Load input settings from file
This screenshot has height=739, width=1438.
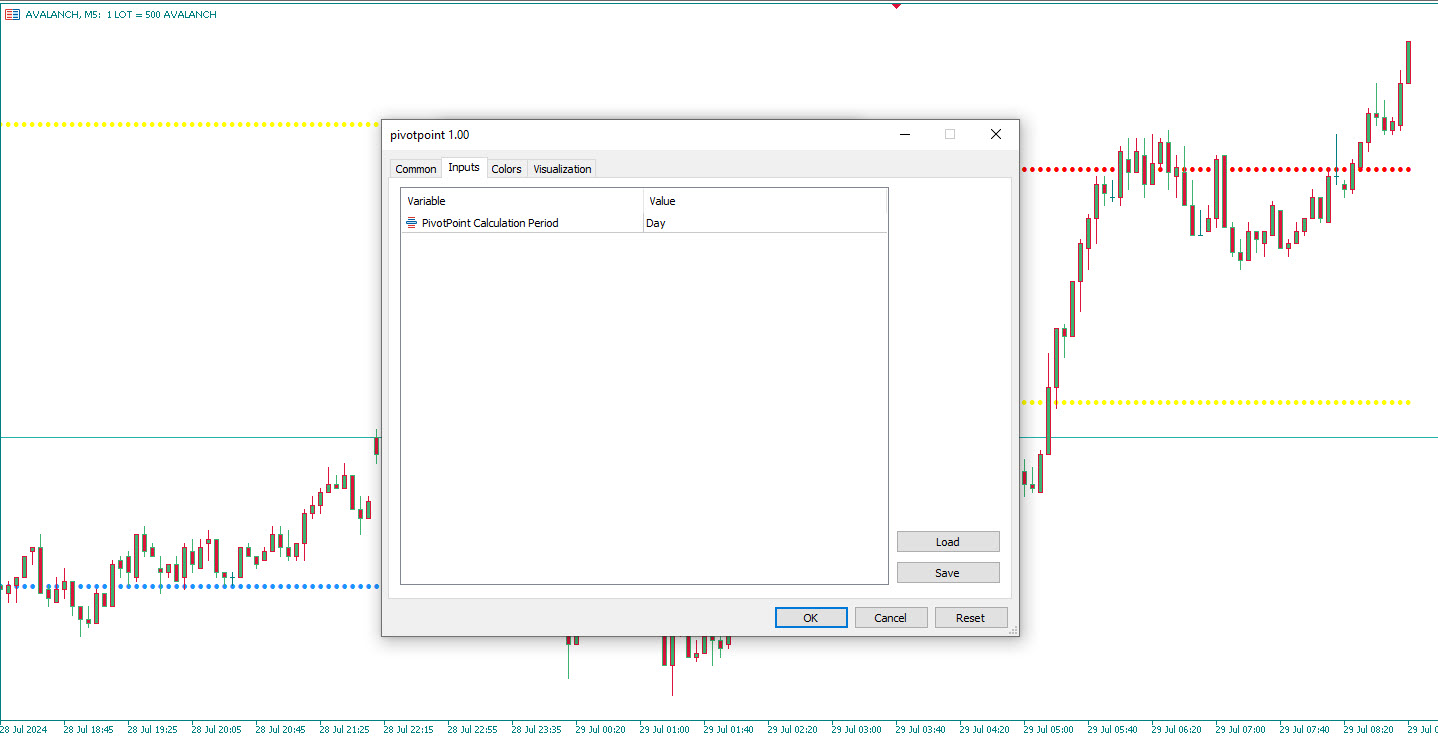[x=948, y=542]
